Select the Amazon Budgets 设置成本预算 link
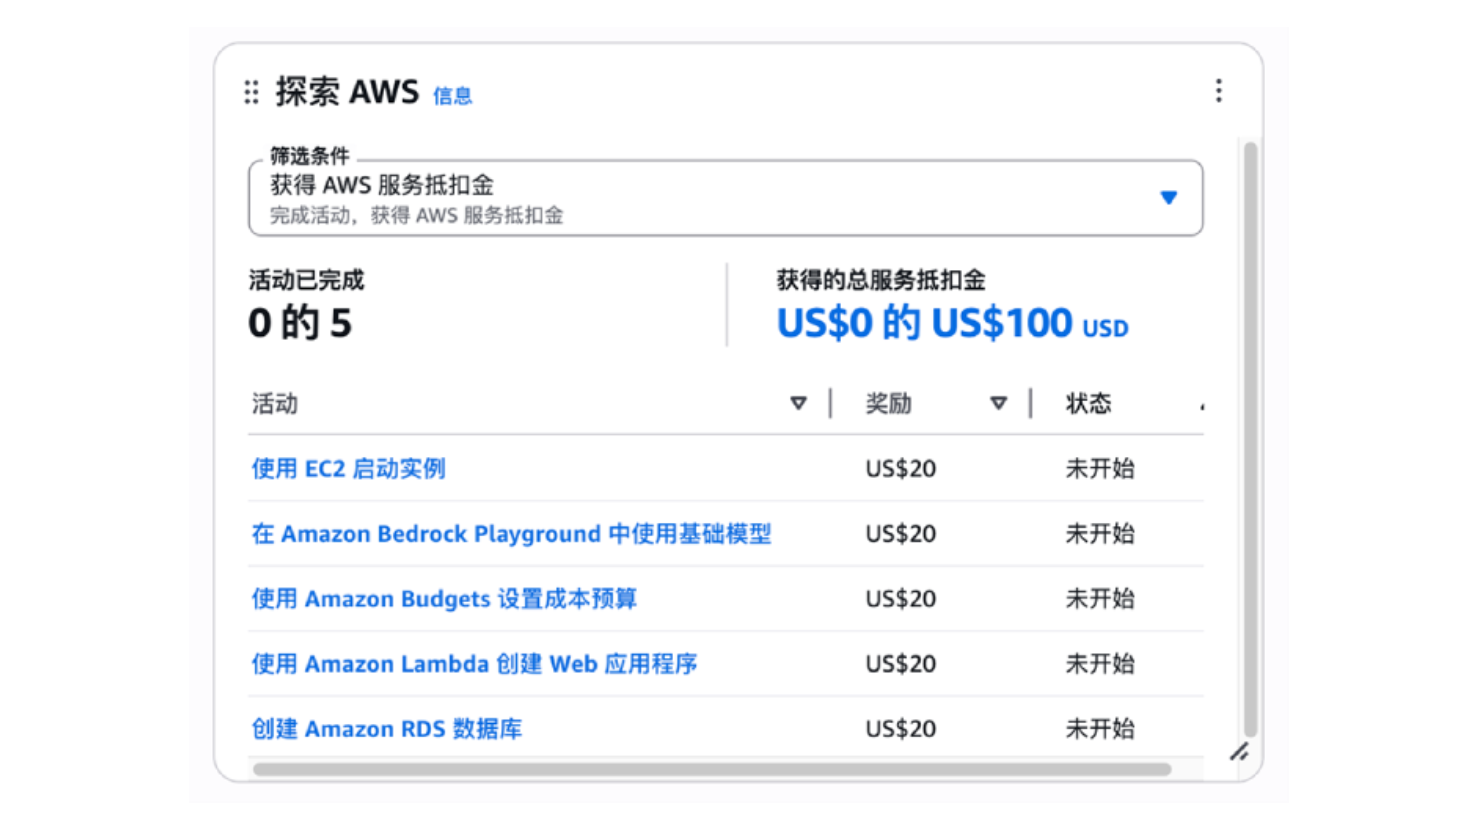1478x830 pixels. click(444, 599)
